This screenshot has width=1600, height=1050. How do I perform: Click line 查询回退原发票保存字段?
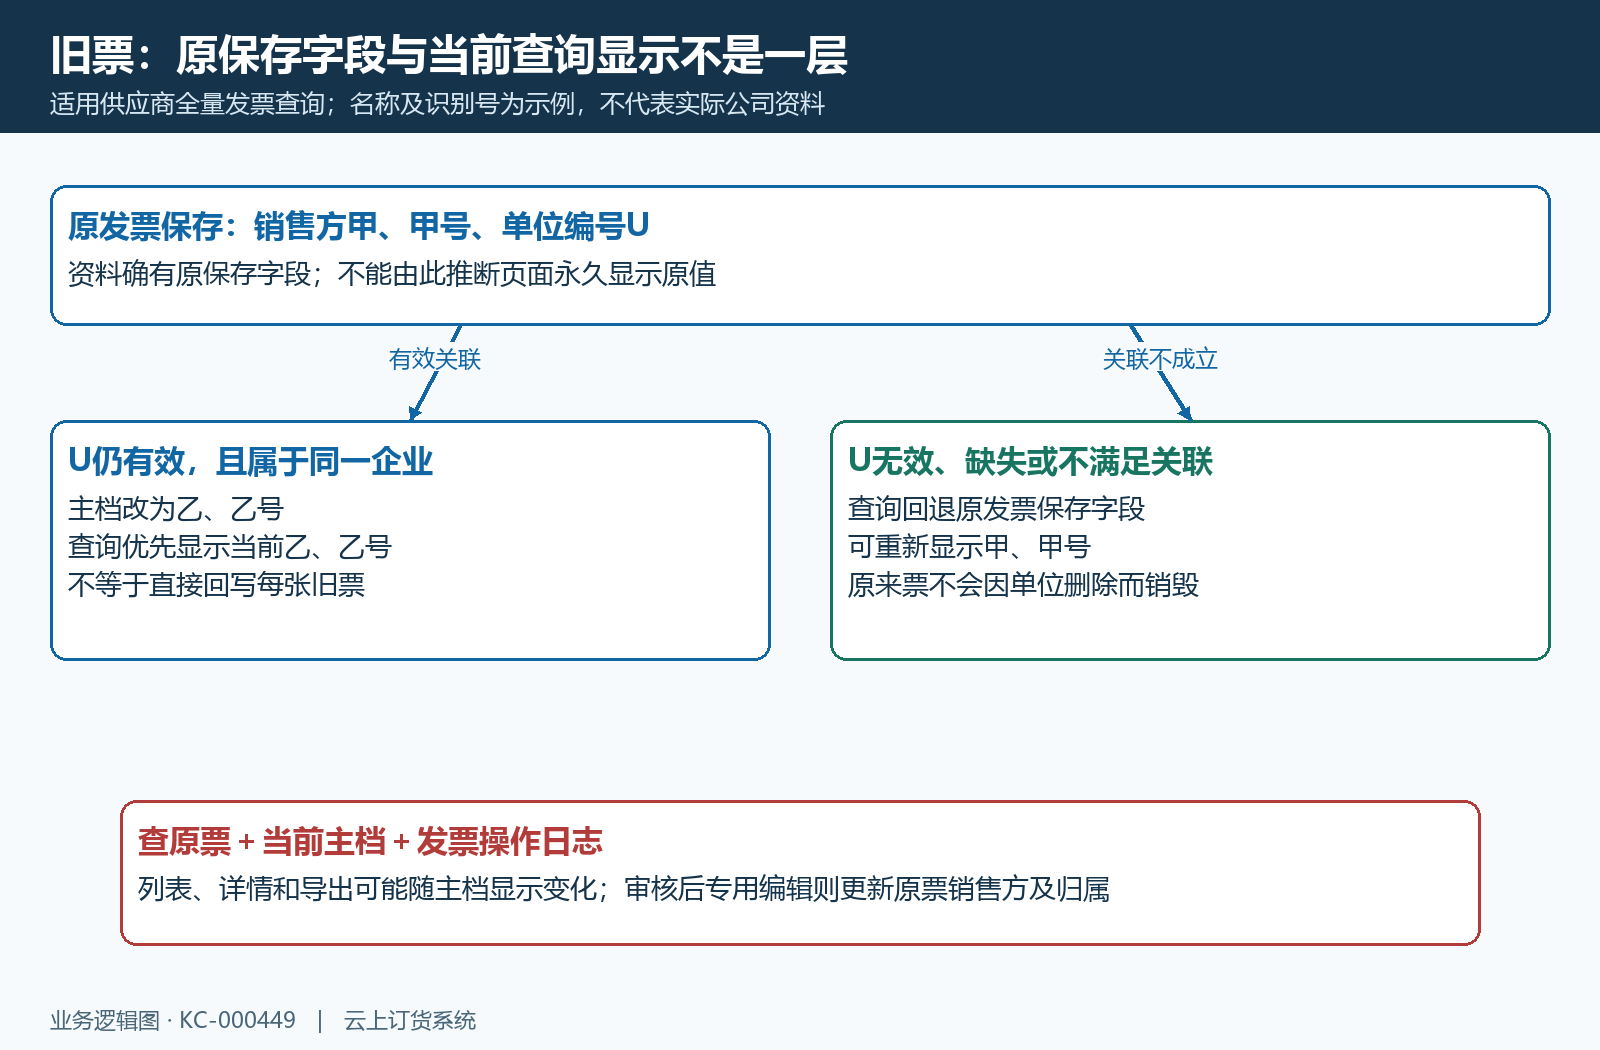[996, 509]
